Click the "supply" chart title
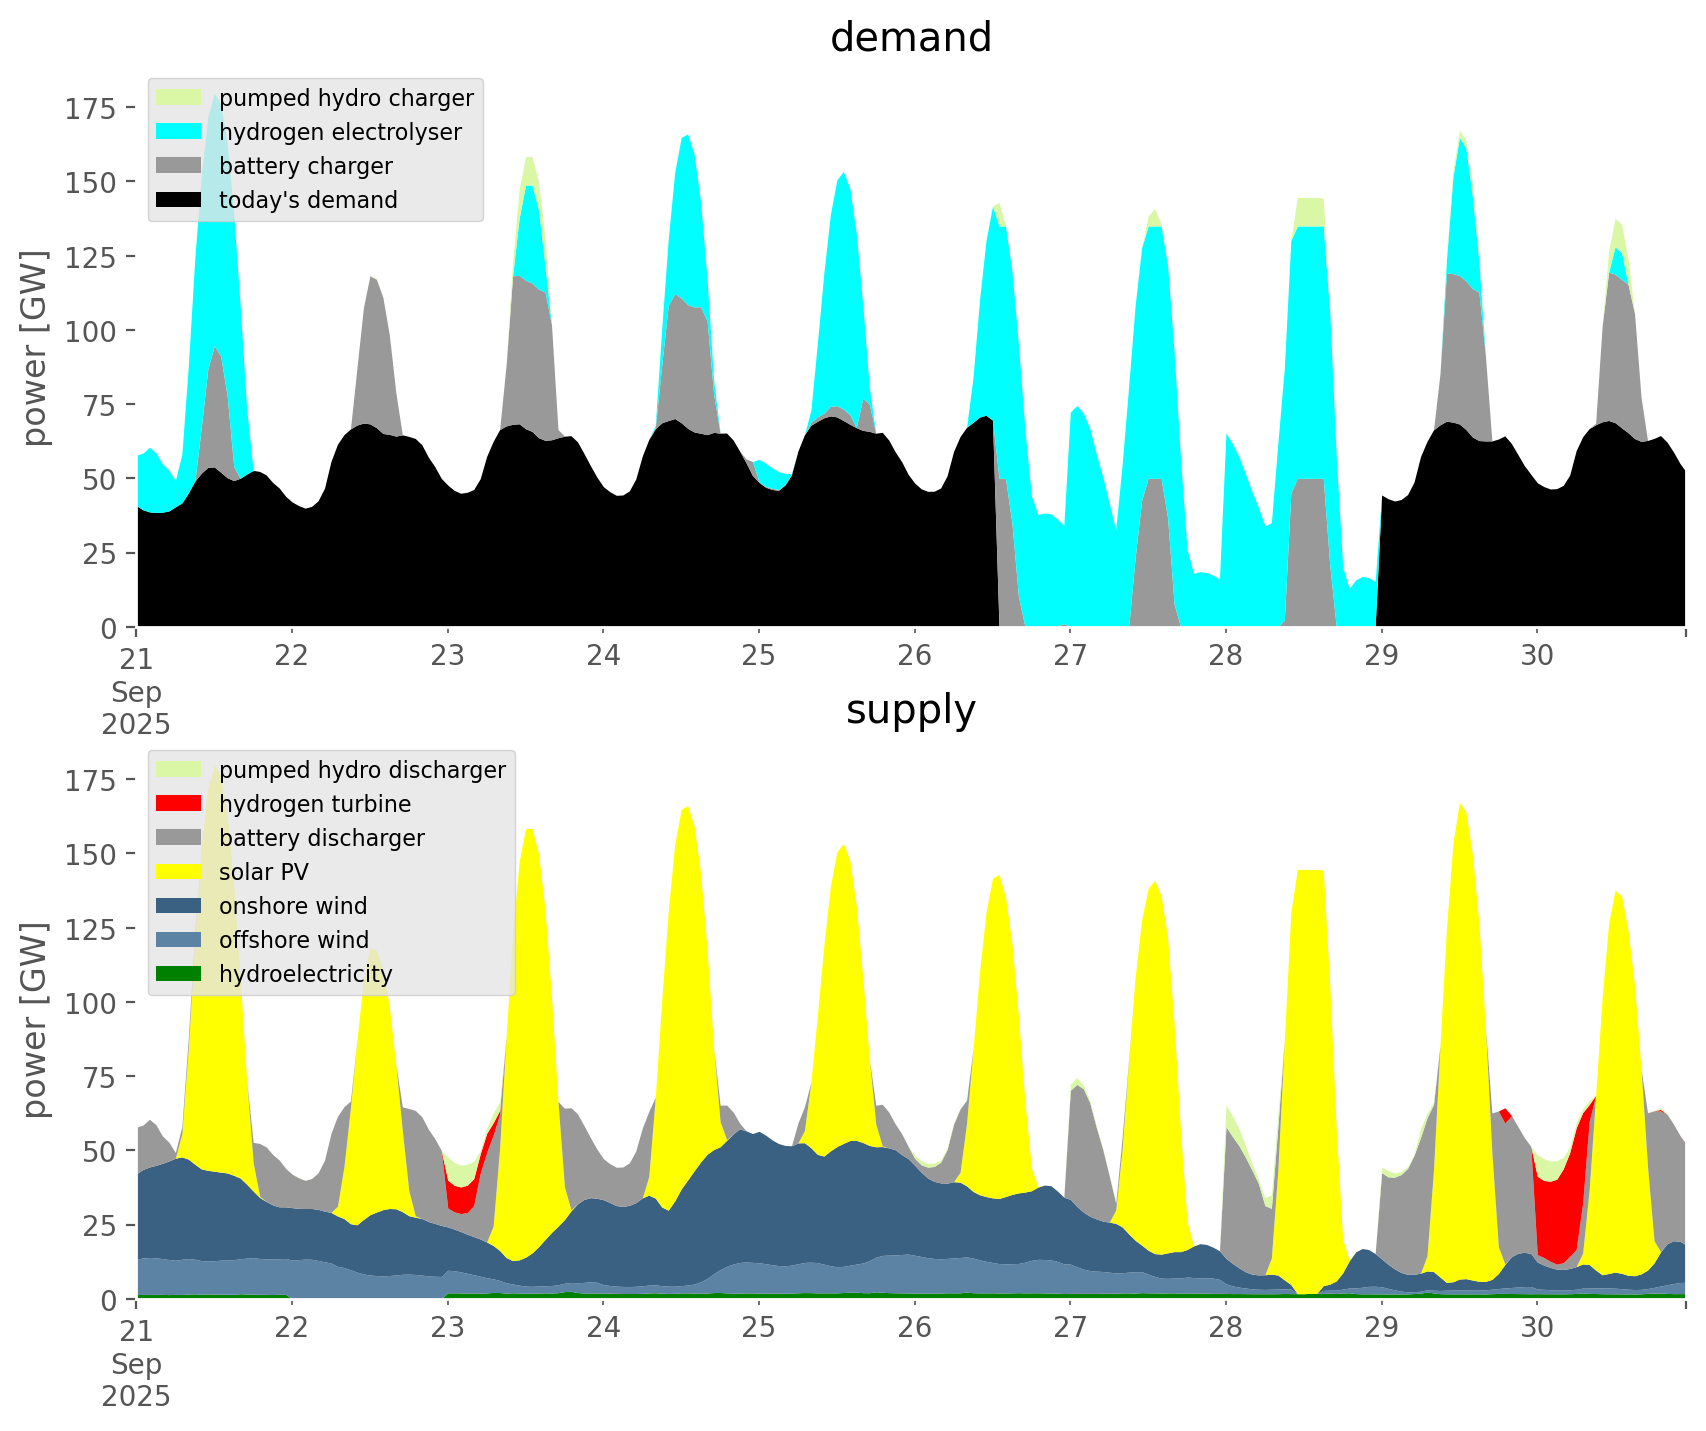Viewport: 1706px width, 1431px height. (910, 710)
